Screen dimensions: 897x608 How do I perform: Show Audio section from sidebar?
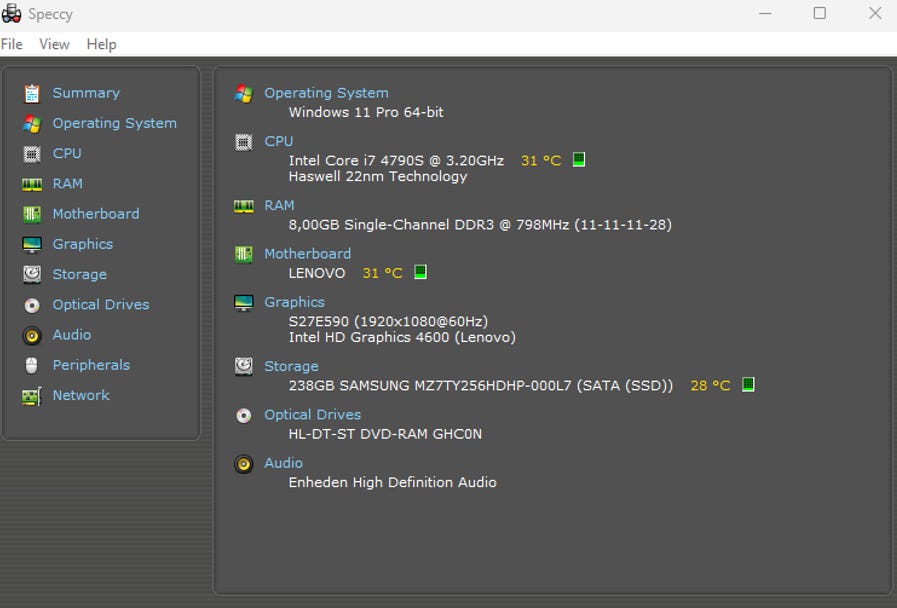[72, 335]
